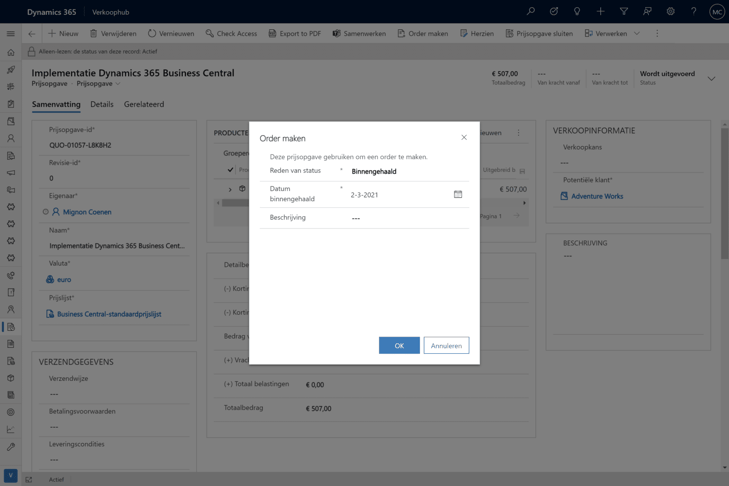Toggle the product grid select-all checkmark

[230, 170]
